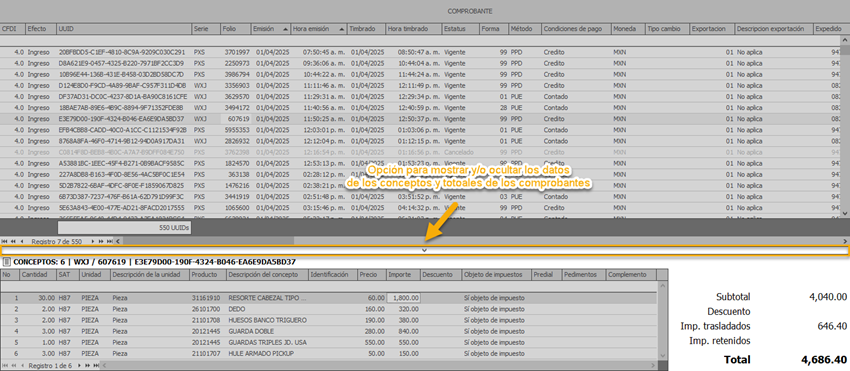850x371 pixels.
Task: Go to last record in comprobante navigator
Action: click(110, 241)
